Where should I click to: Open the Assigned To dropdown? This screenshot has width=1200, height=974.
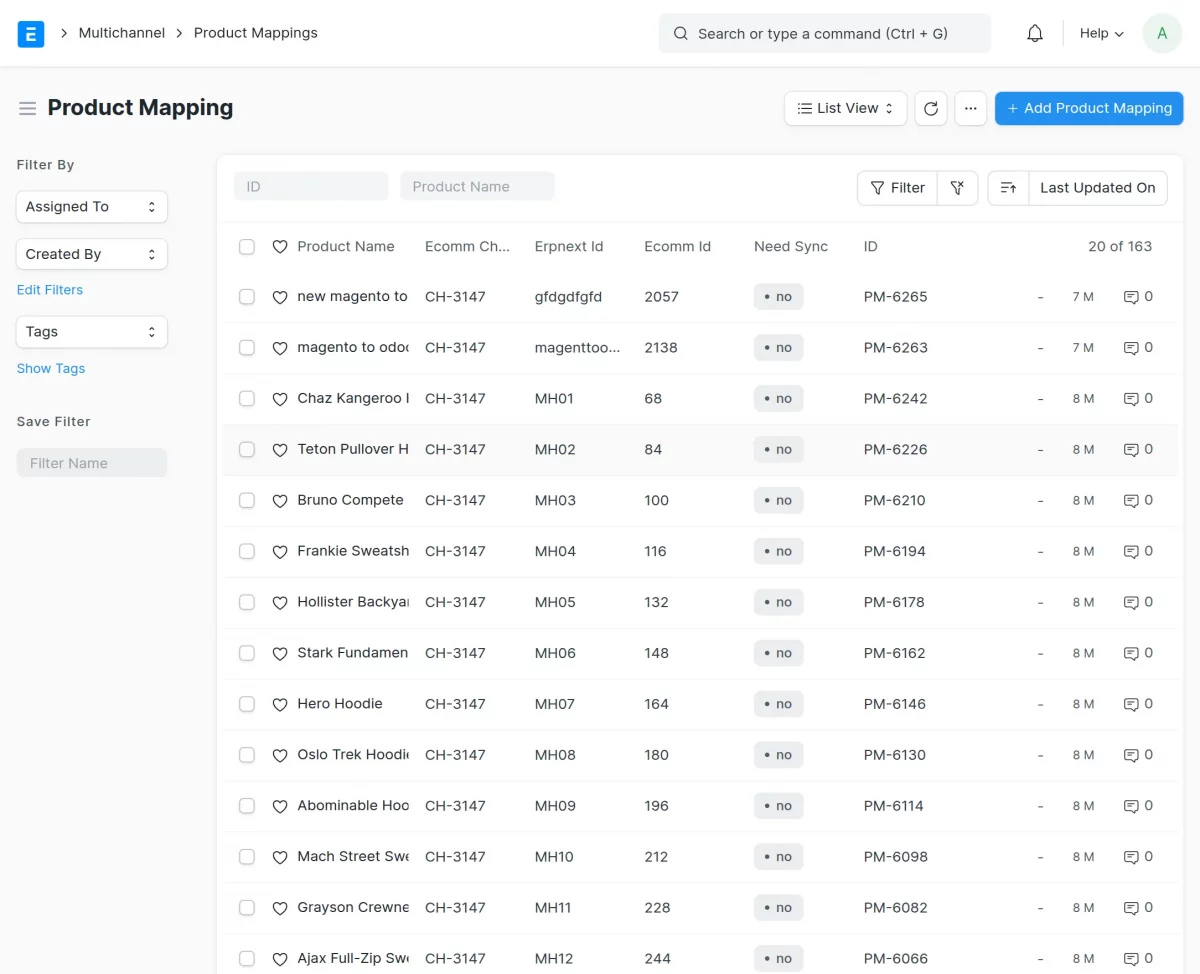pyautogui.click(x=92, y=207)
